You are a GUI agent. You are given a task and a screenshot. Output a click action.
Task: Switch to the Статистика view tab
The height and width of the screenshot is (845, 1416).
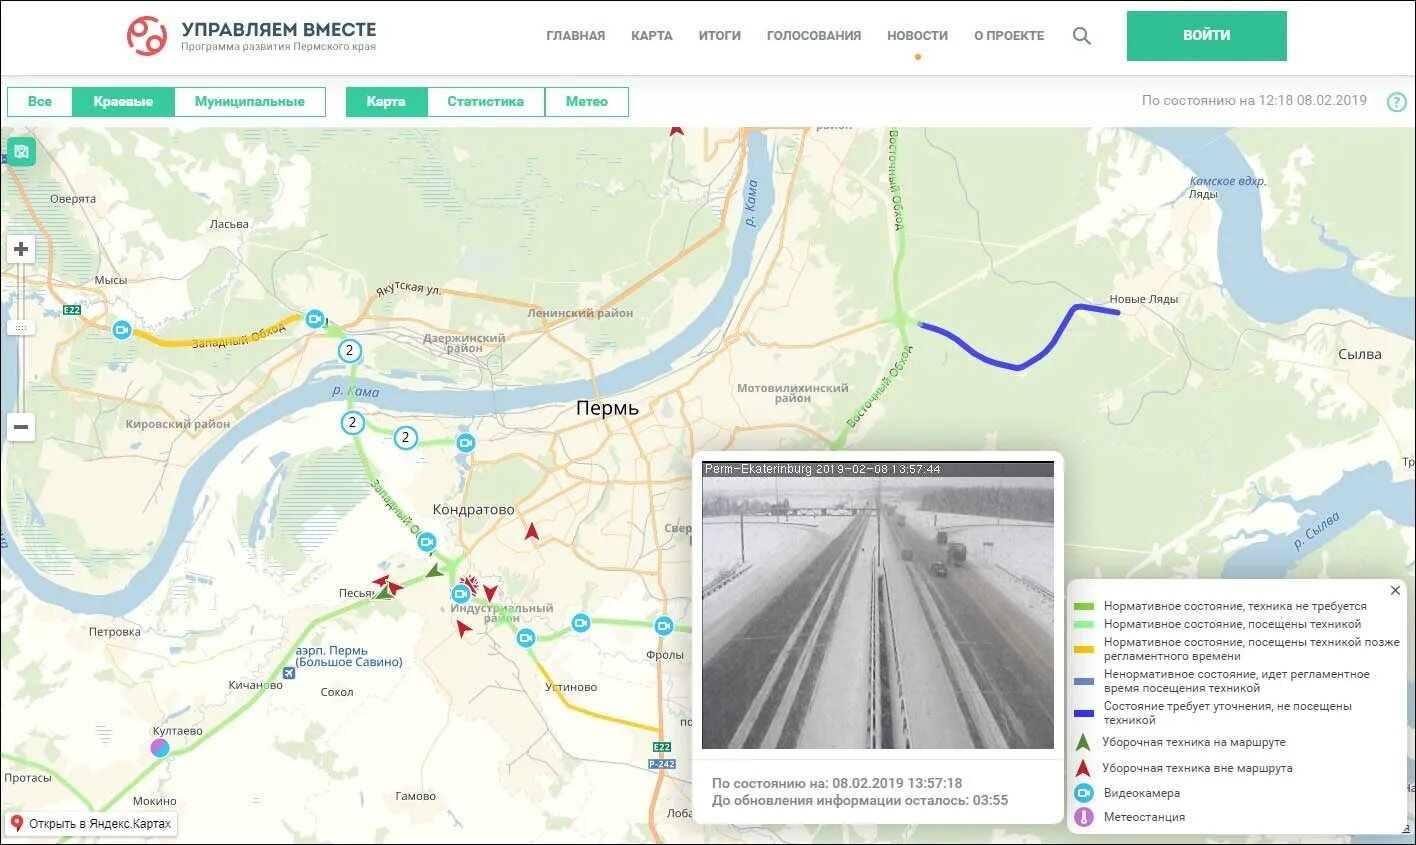click(x=486, y=102)
